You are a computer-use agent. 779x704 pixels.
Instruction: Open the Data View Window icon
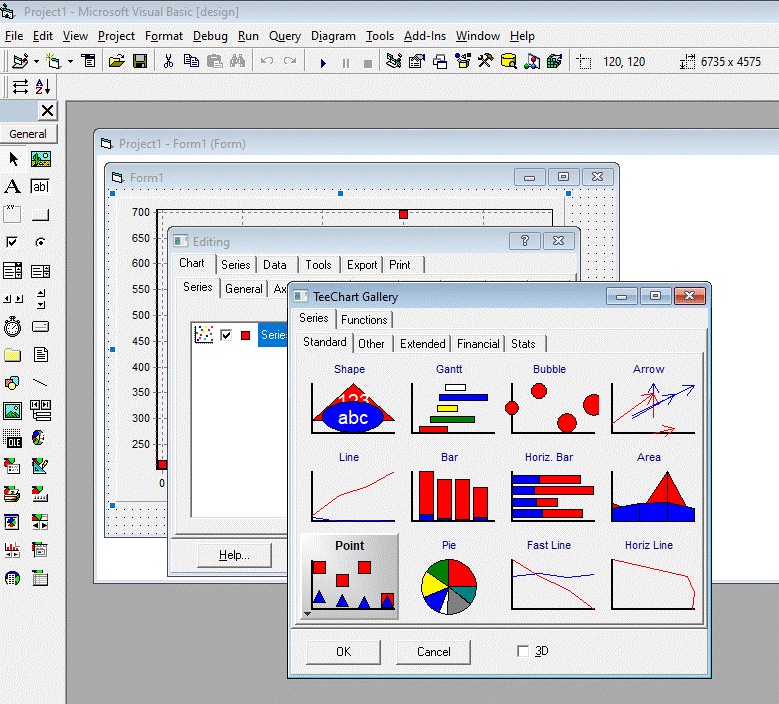508,62
